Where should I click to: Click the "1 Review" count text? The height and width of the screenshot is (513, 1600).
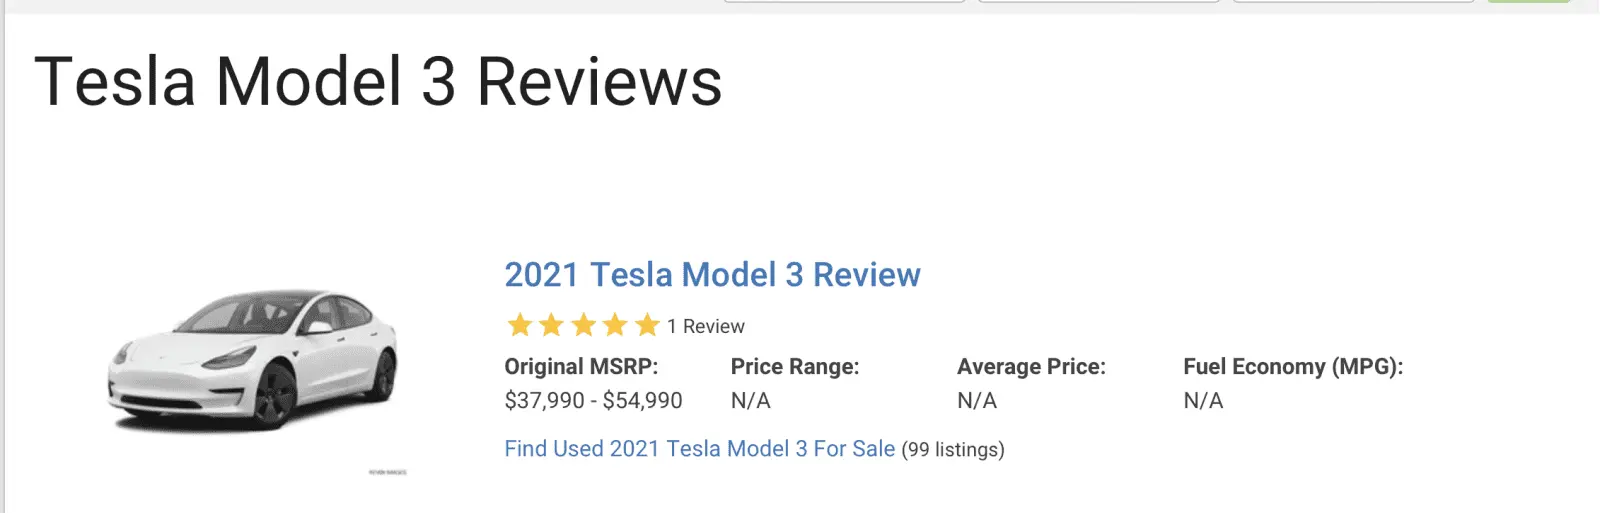[706, 327]
